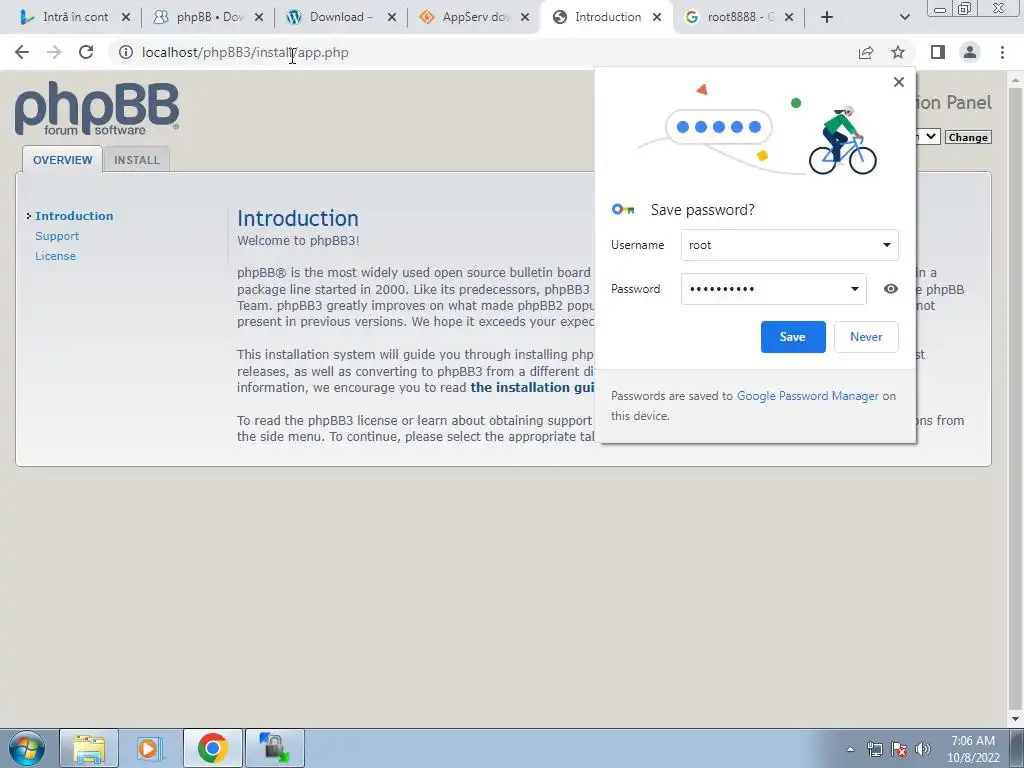
Task: Close the Save password popup
Action: coord(899,82)
